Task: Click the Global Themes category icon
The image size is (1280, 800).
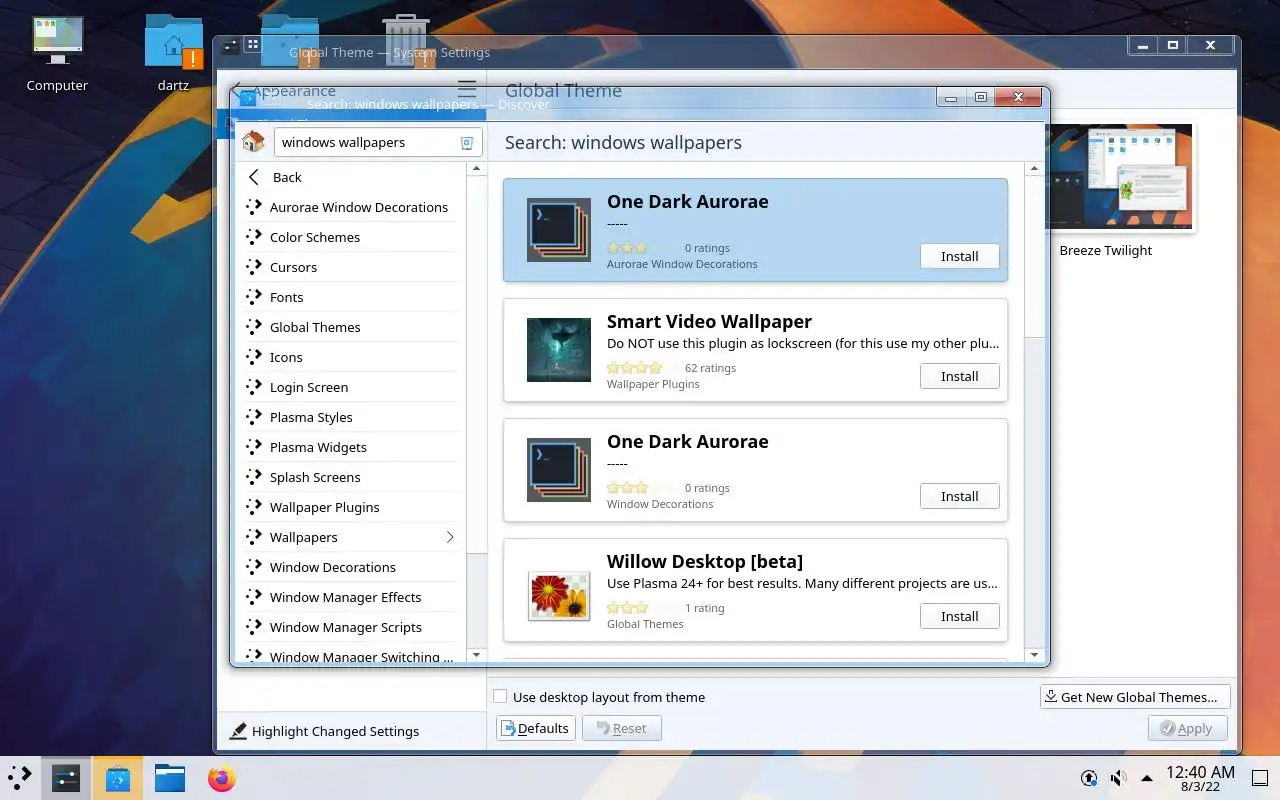Action: (x=253, y=327)
